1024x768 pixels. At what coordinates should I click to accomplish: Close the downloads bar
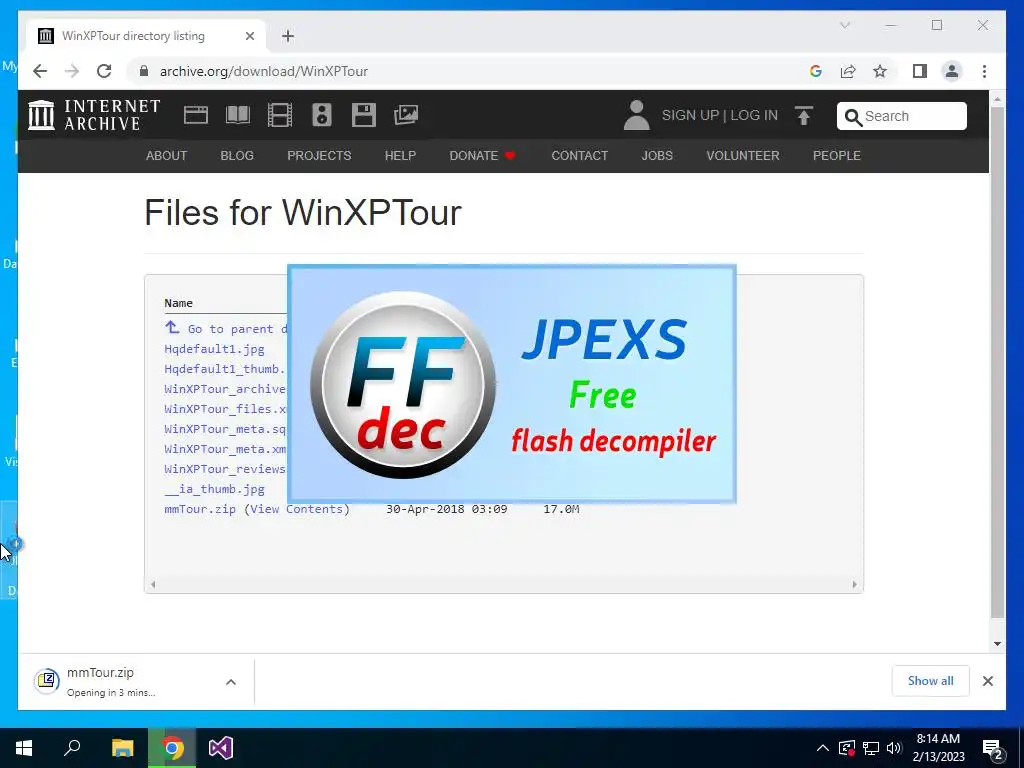(x=988, y=681)
